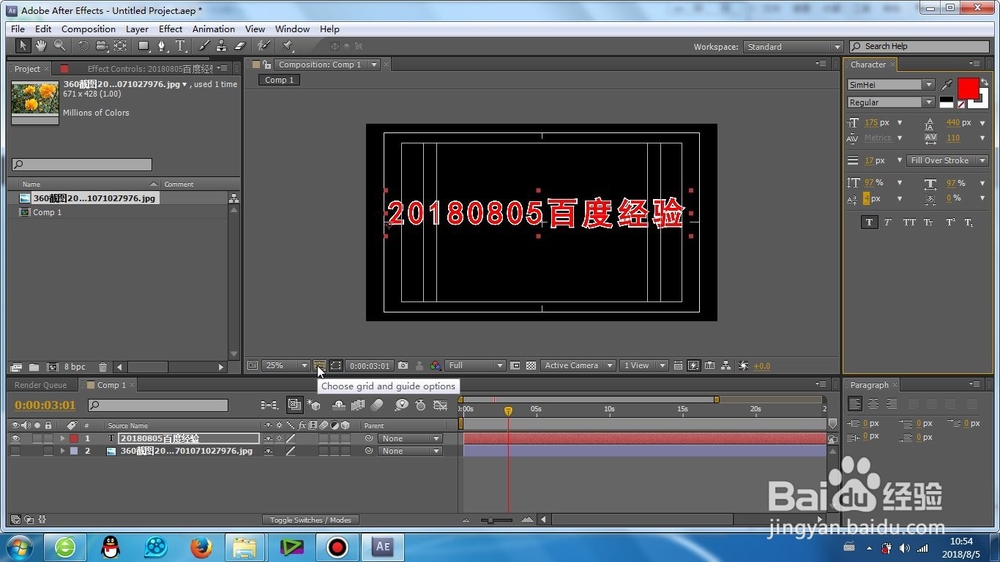1000x562 pixels.
Task: Click Create new folder icon in Project panel
Action: click(x=34, y=367)
